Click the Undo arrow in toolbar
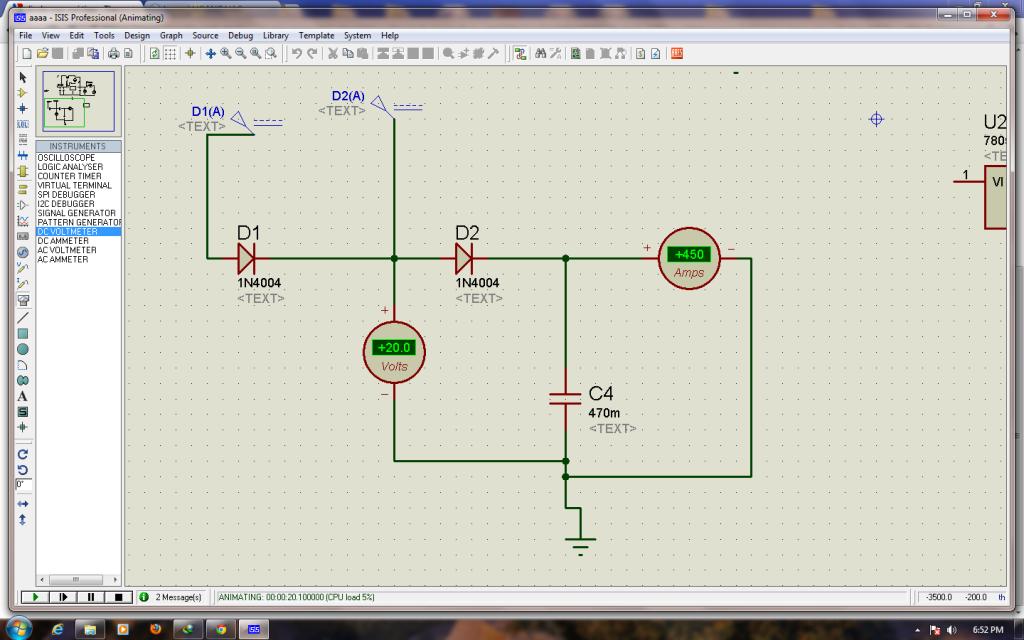 pyautogui.click(x=297, y=53)
